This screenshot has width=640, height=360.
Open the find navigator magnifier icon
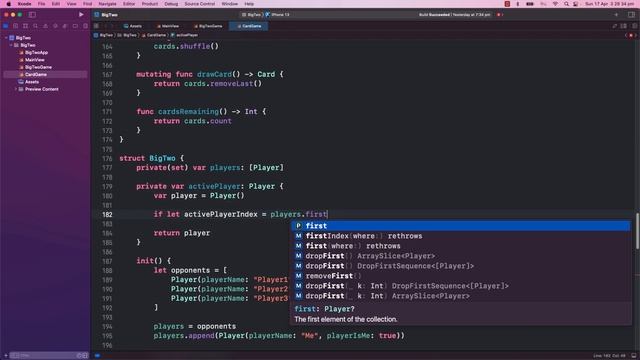36,26
